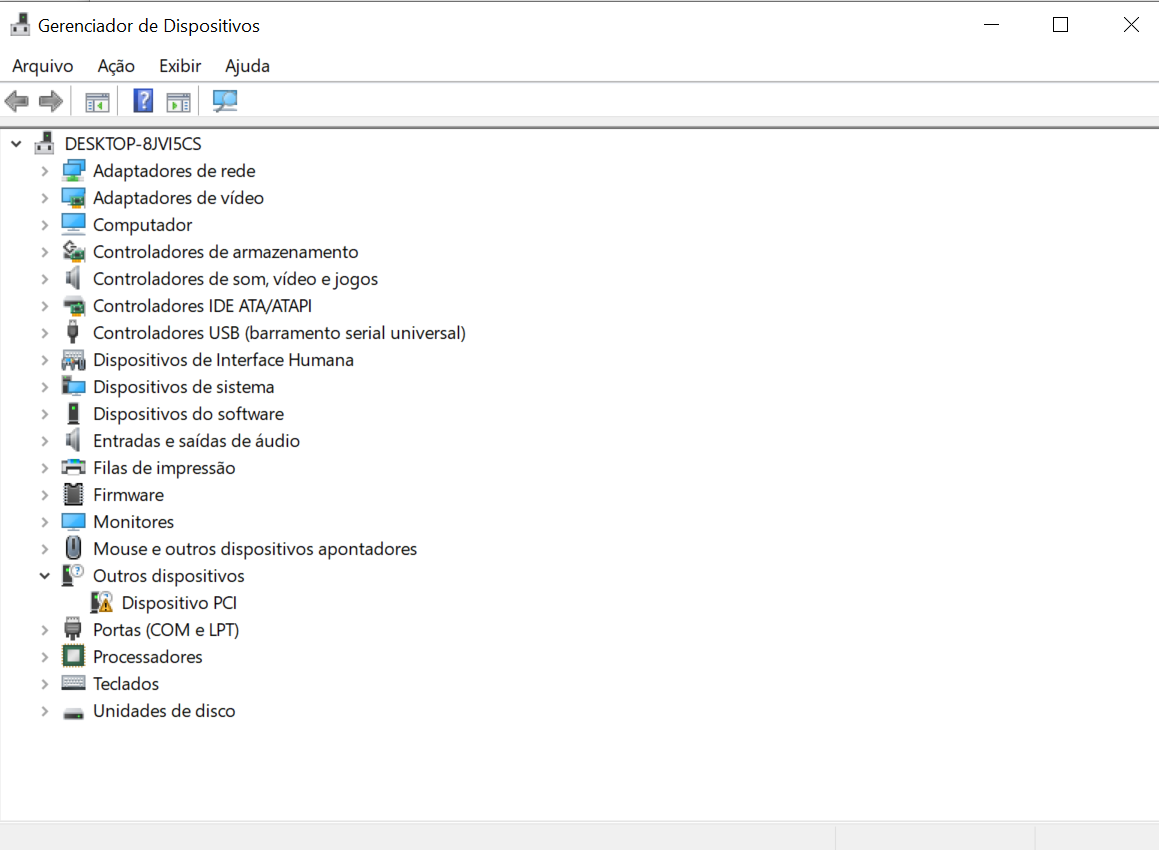1159x850 pixels.
Task: Select Controladores de armazenamento label
Action: 225,252
